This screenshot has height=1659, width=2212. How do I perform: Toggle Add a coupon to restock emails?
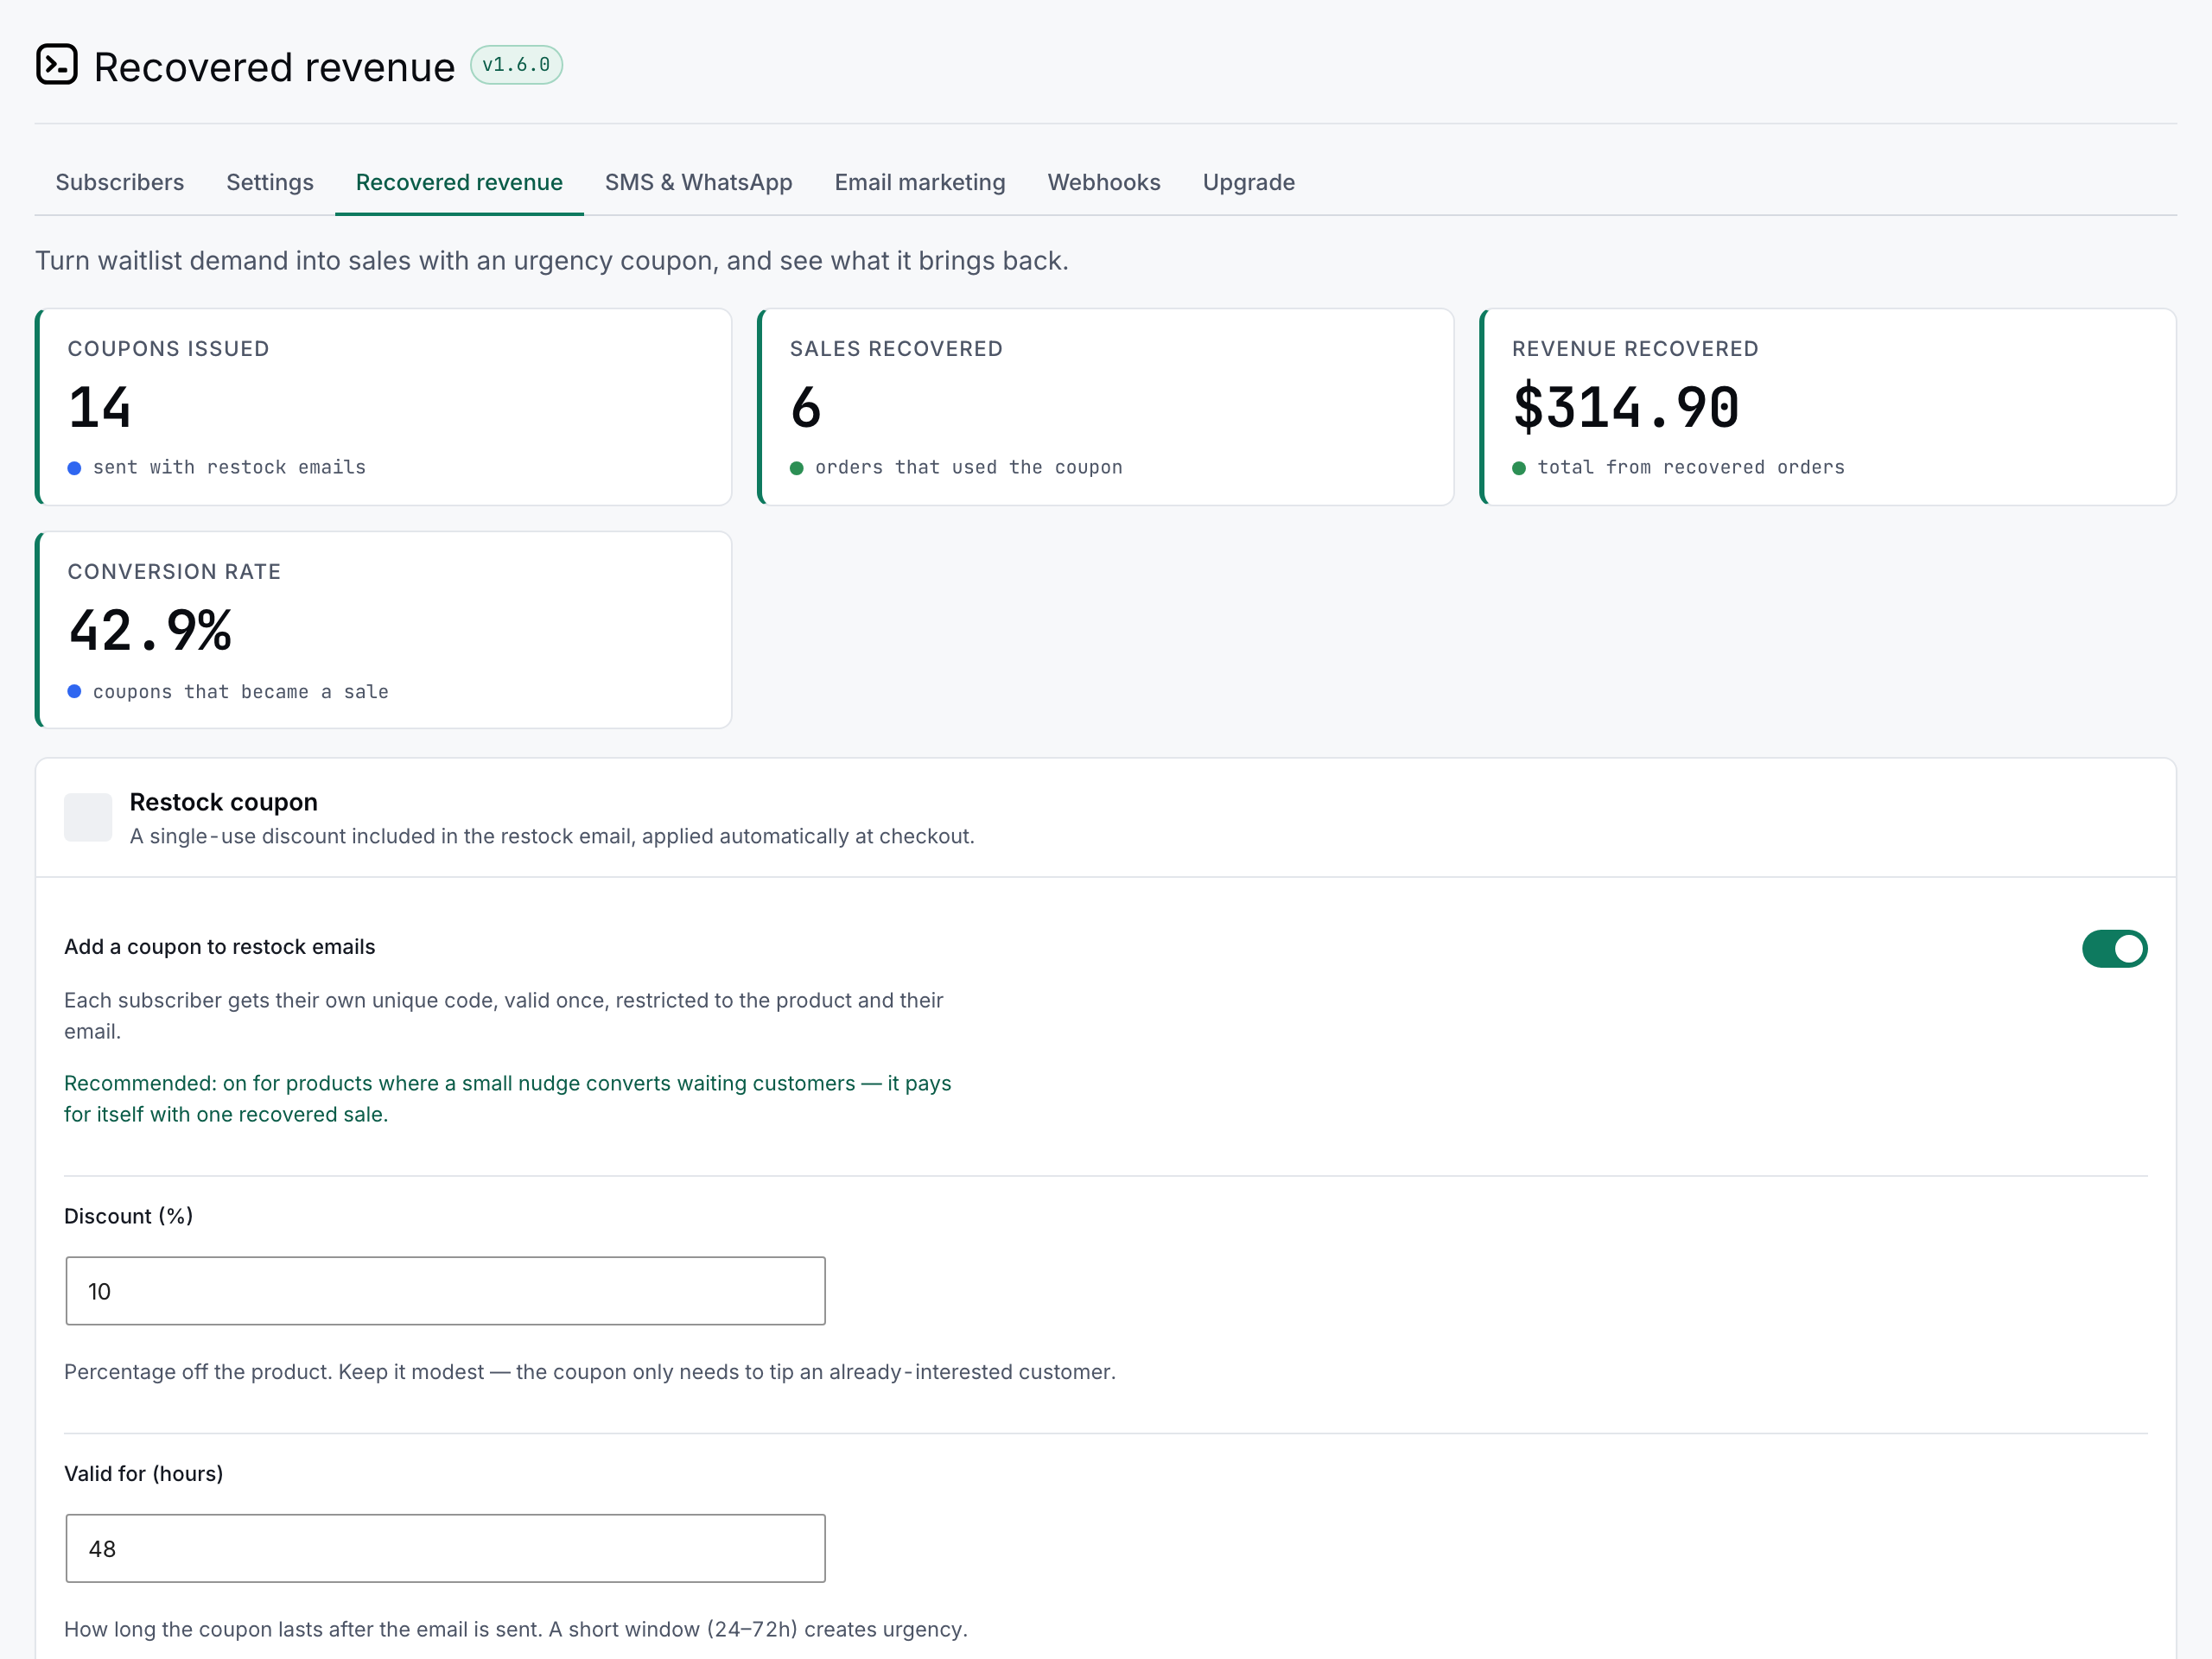point(2114,948)
